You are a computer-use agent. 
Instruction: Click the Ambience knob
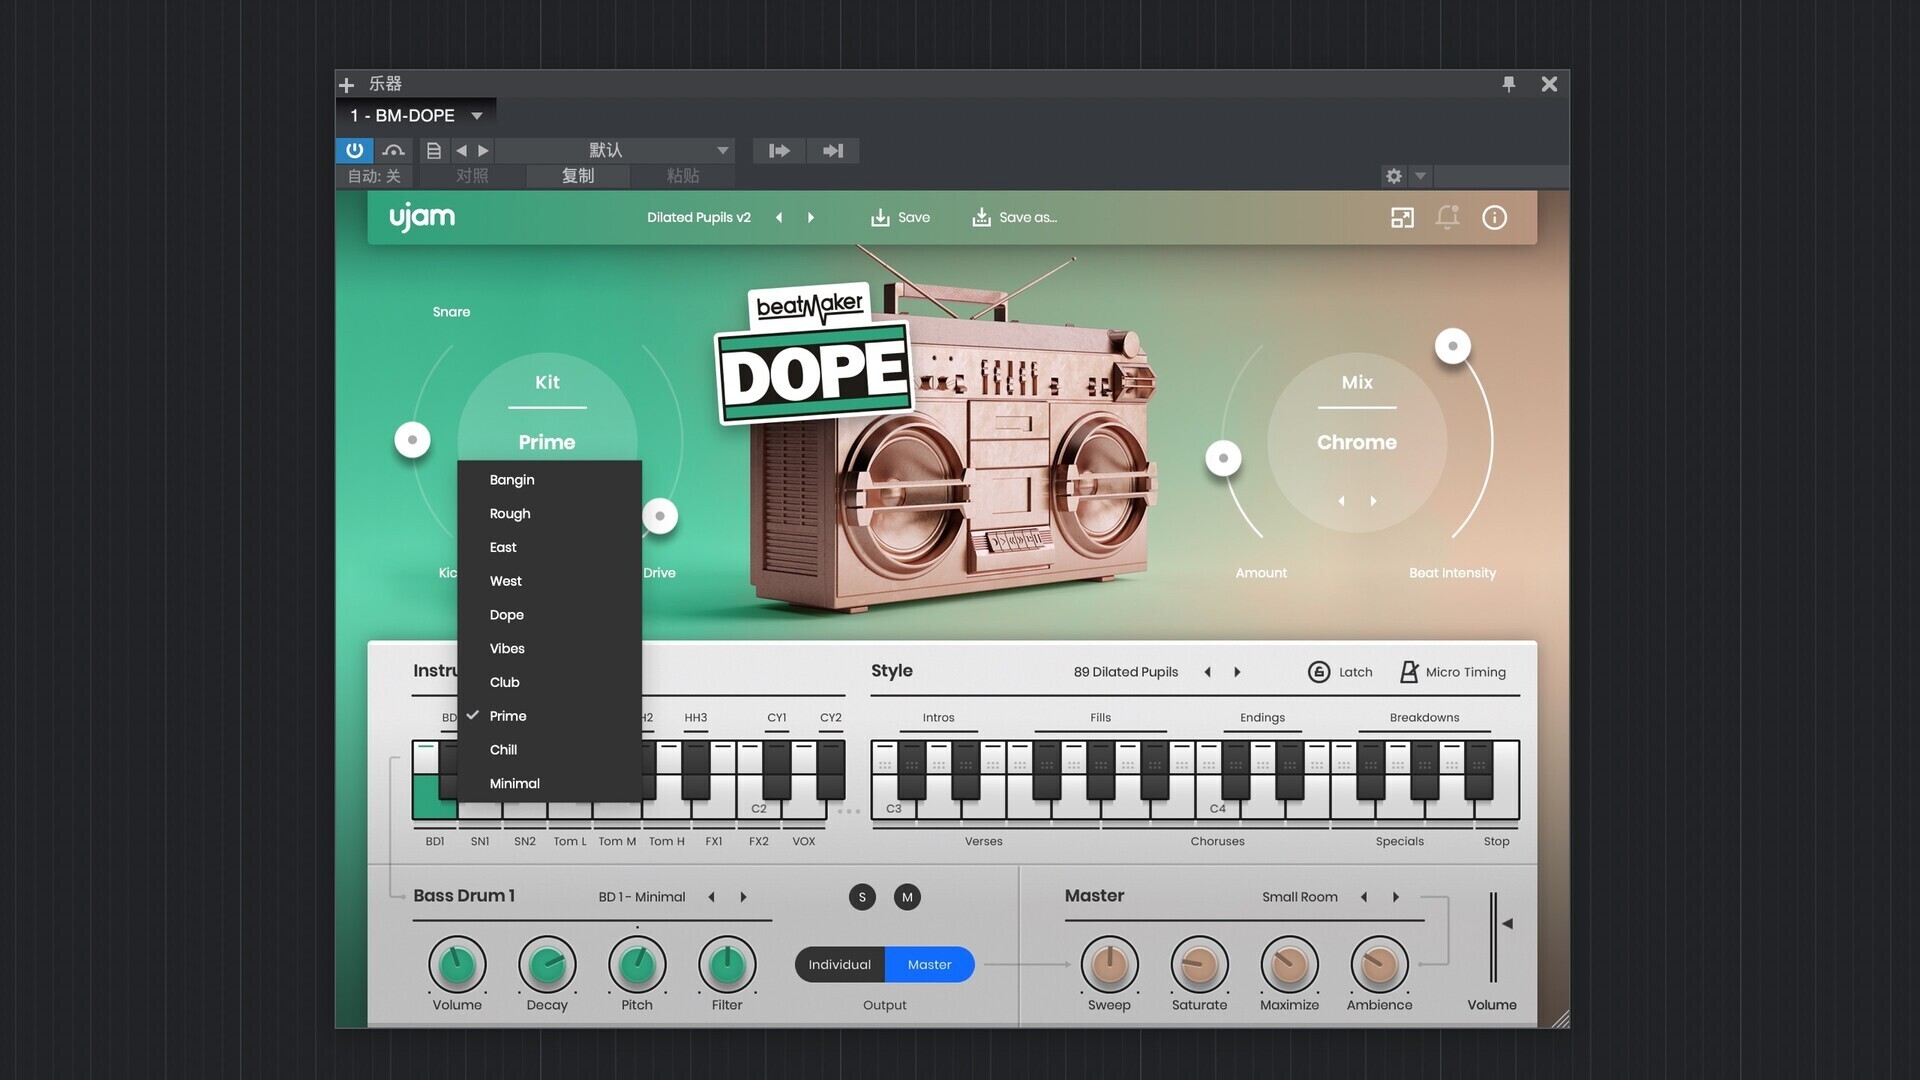click(x=1379, y=965)
